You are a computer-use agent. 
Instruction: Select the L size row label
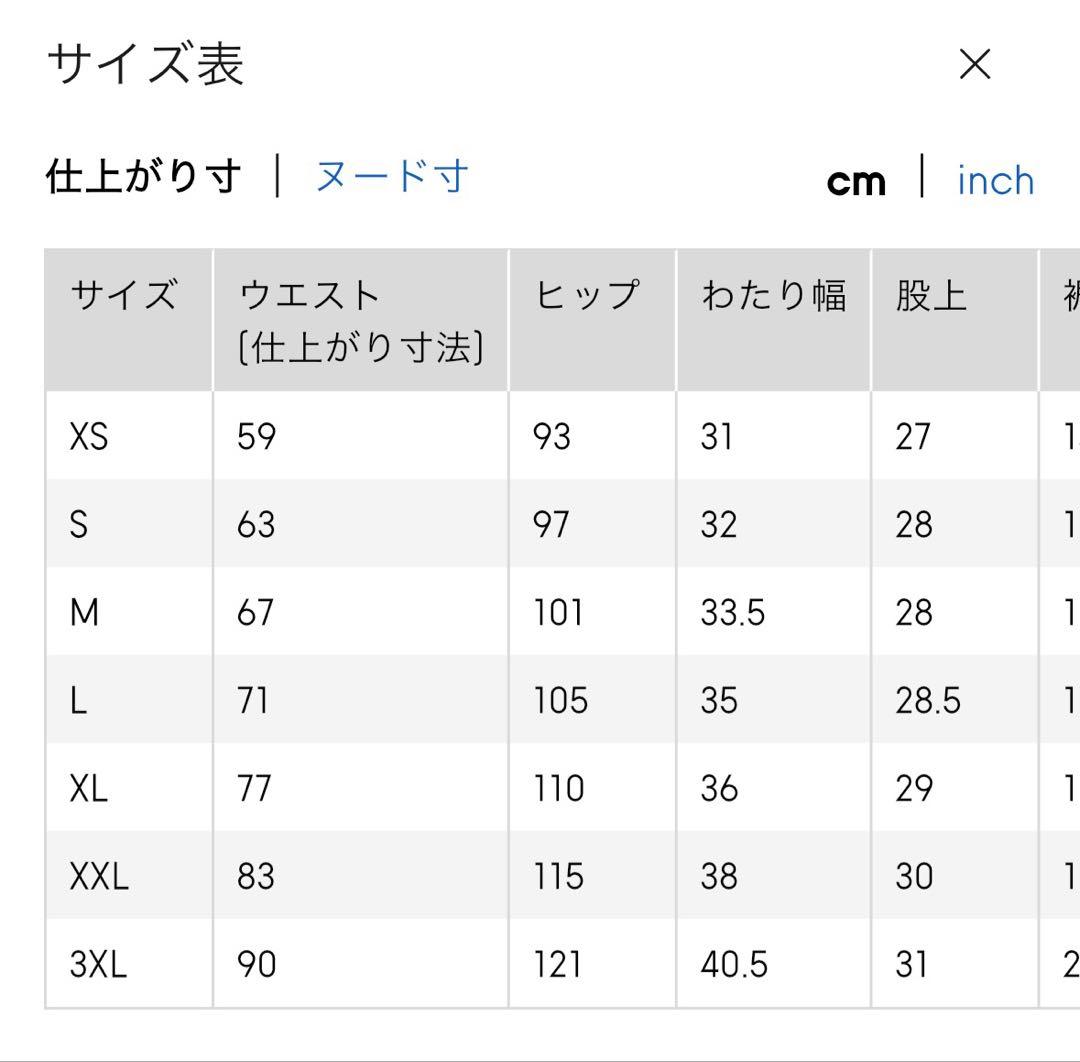click(78, 700)
